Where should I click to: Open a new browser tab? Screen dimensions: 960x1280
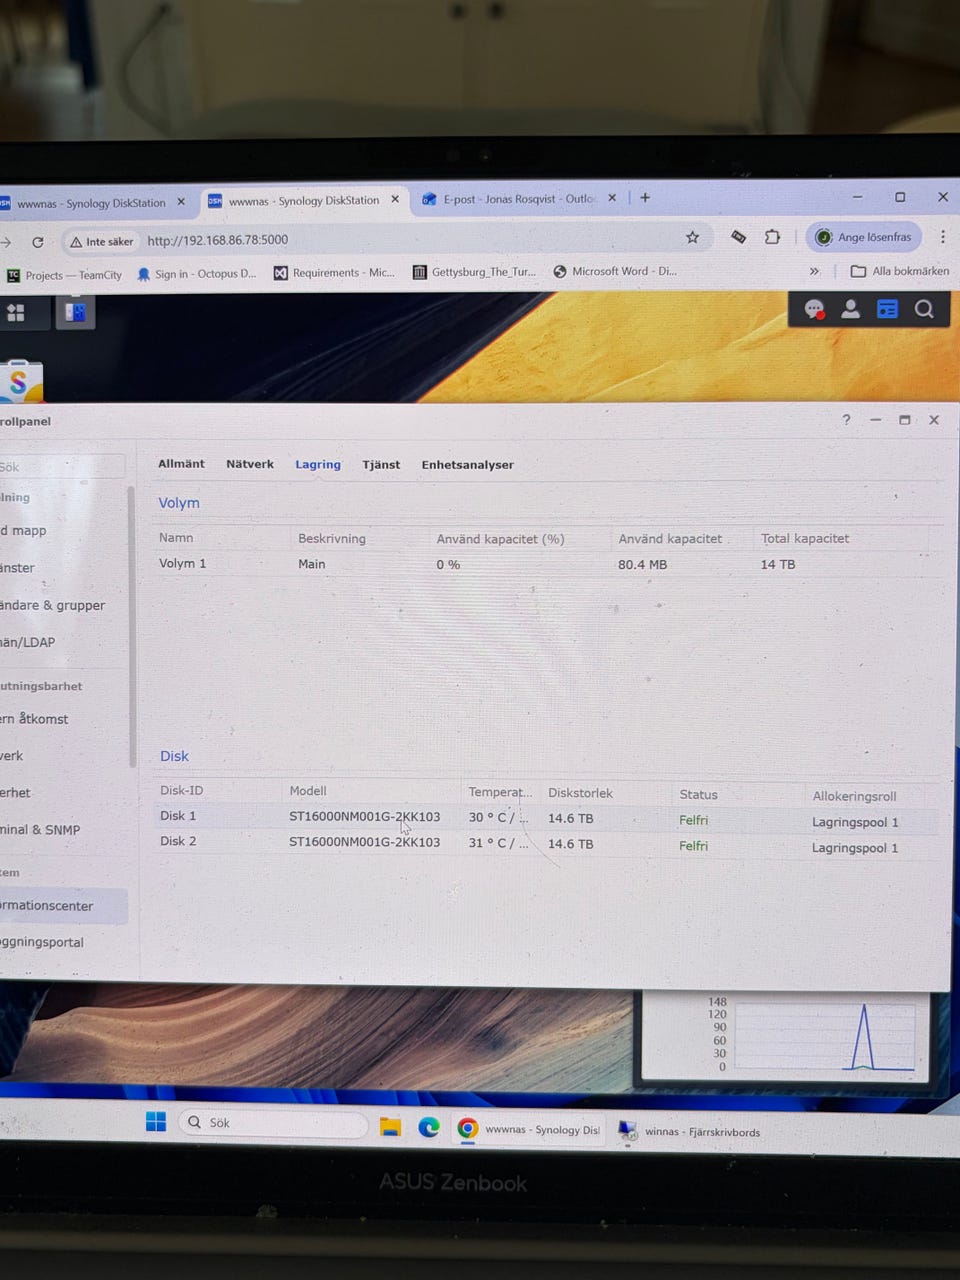click(645, 197)
